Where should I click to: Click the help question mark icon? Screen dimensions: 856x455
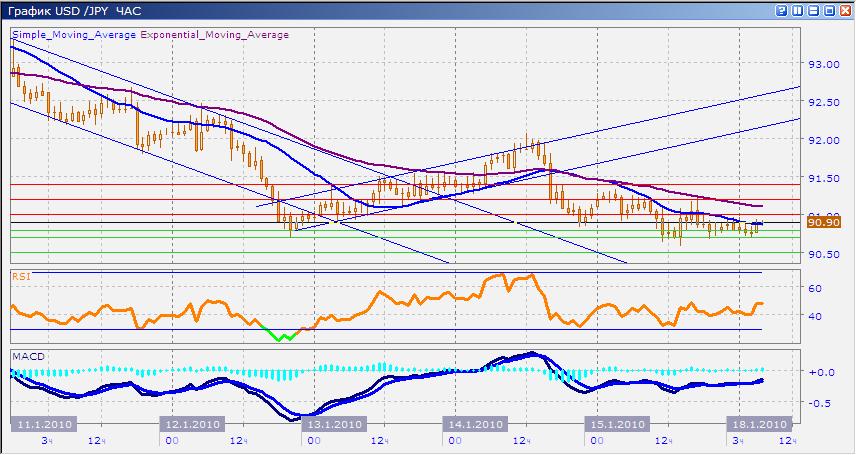(782, 10)
